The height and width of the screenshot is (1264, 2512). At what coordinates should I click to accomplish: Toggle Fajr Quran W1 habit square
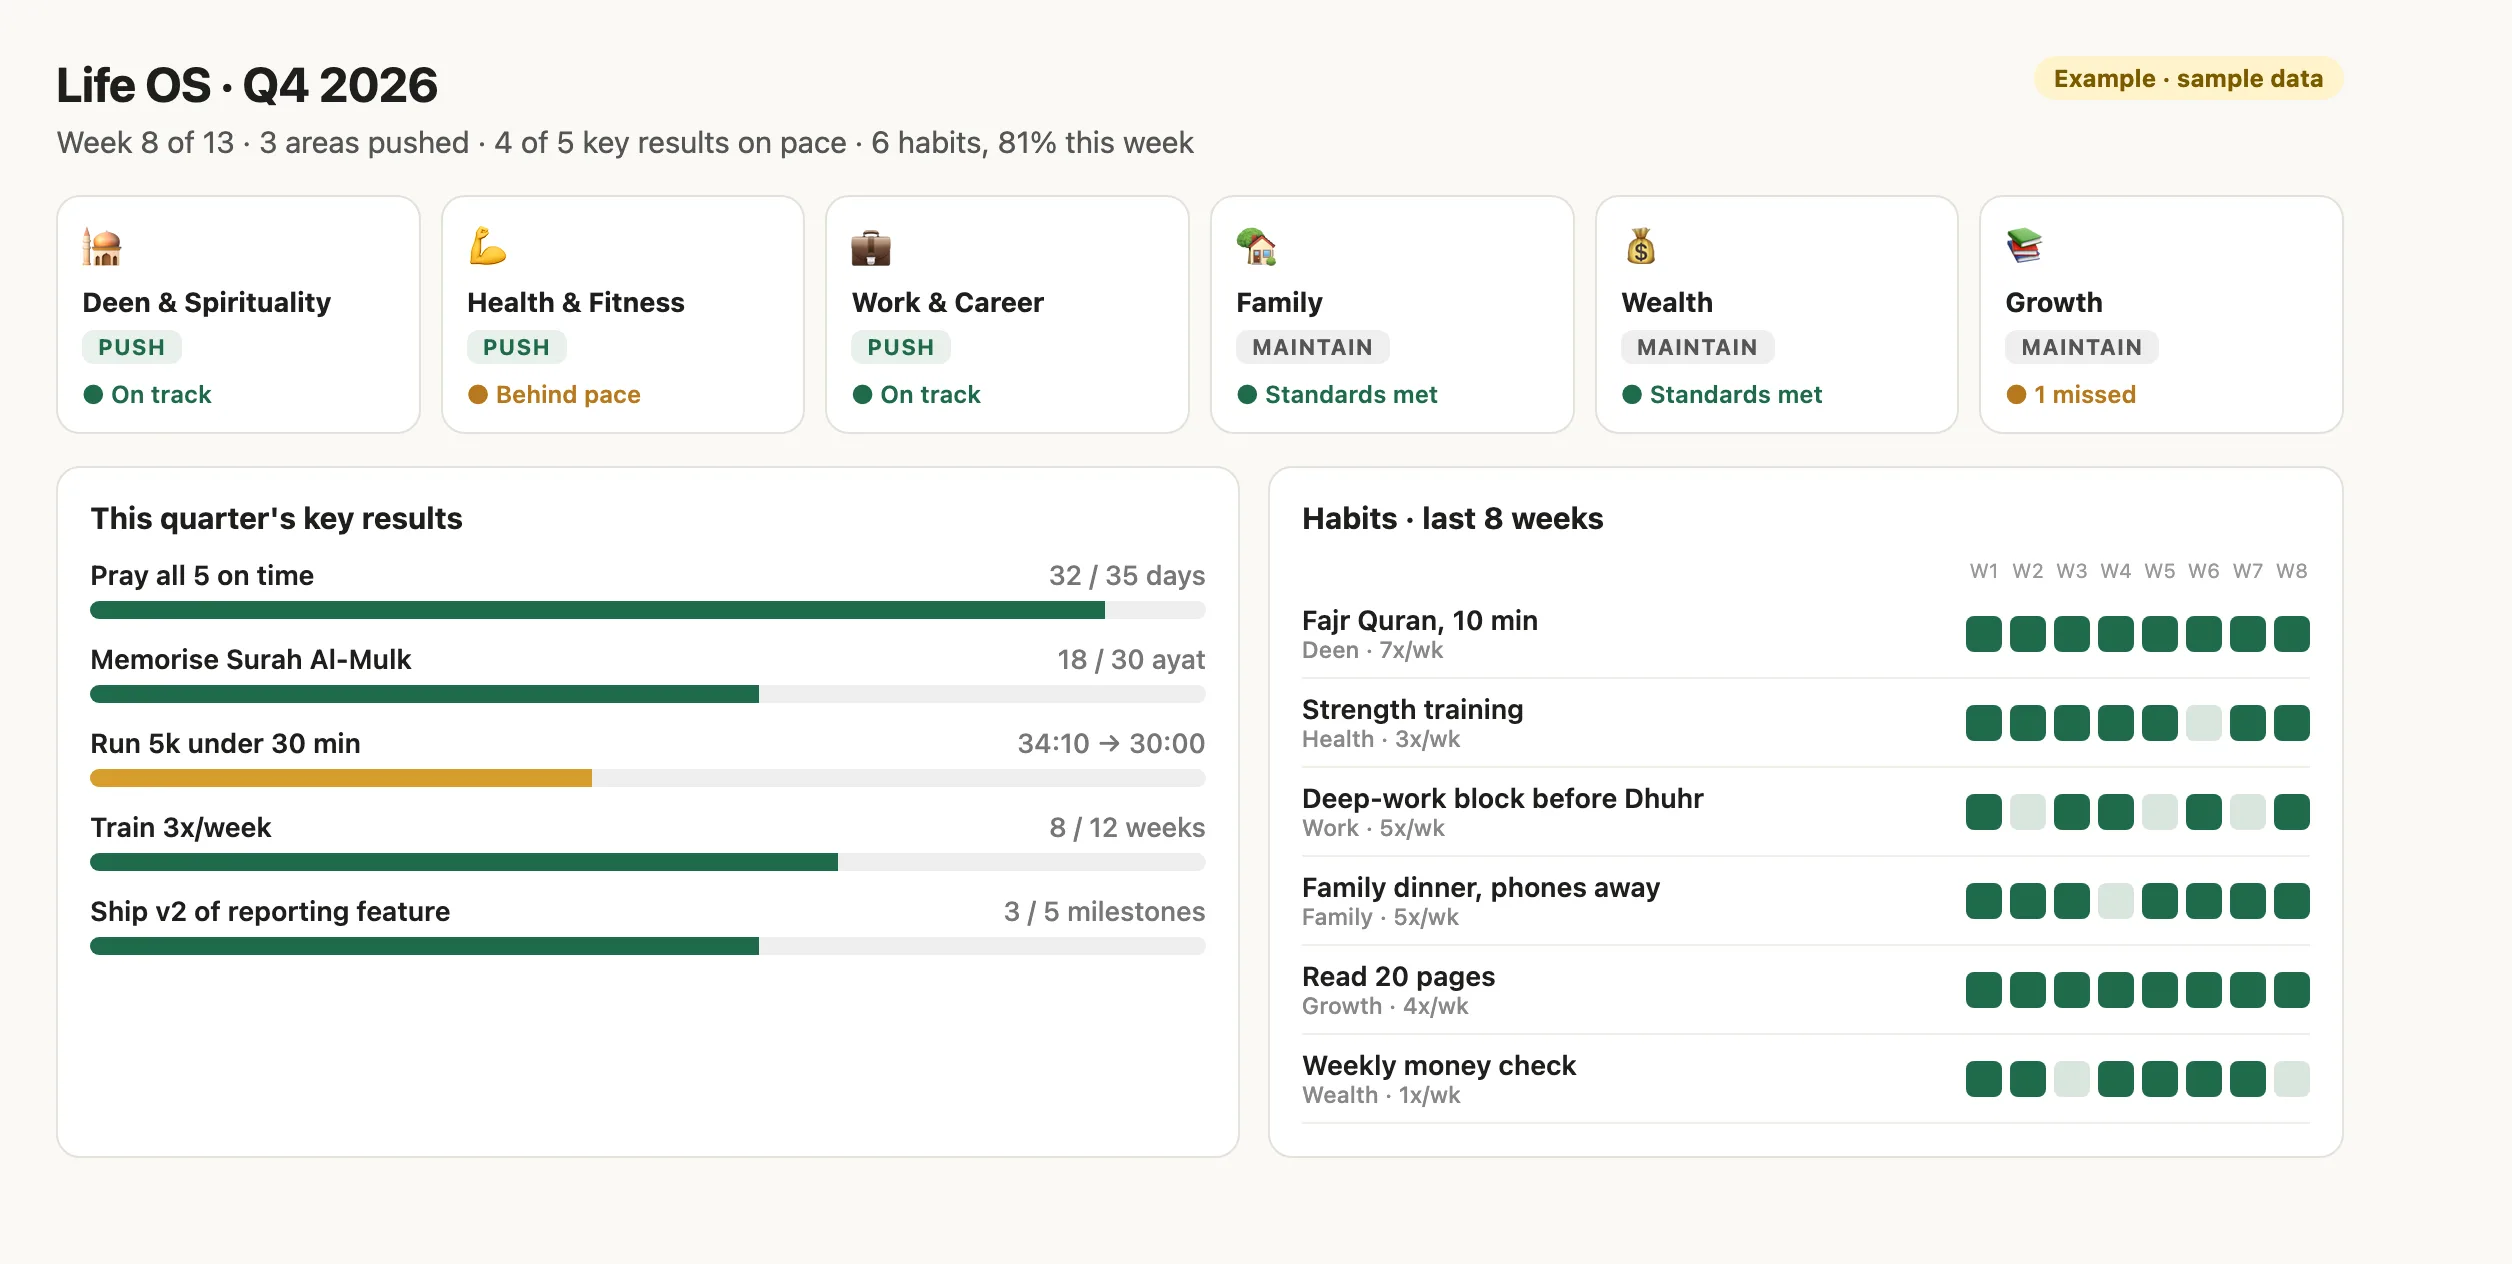pyautogui.click(x=1984, y=634)
